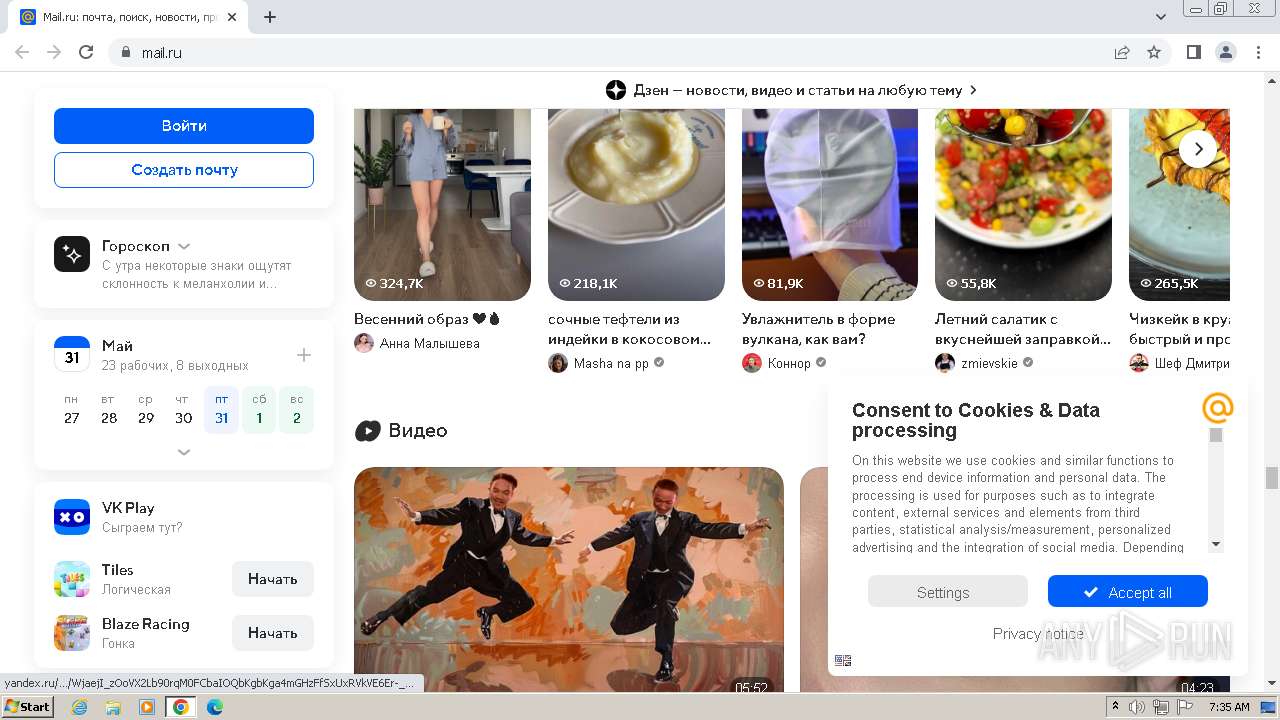Viewport: 1280px width, 720px height.
Task: Click Chrome icon in the taskbar
Action: click(180, 707)
